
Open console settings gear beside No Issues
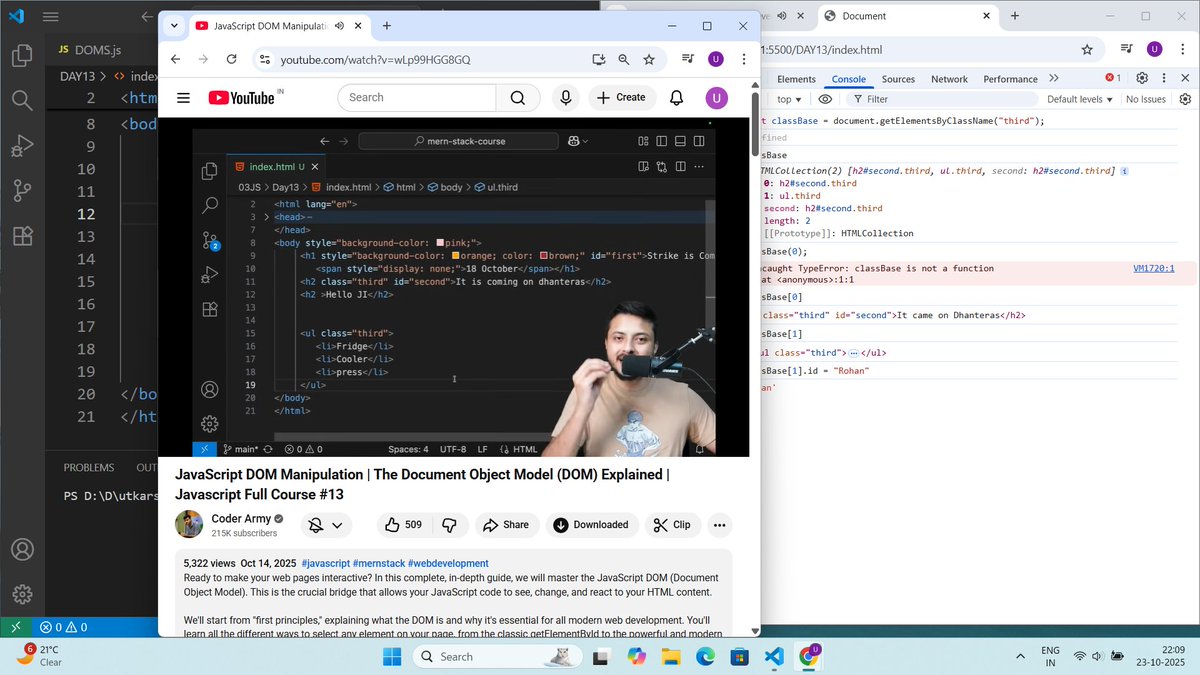pyautogui.click(x=1185, y=99)
